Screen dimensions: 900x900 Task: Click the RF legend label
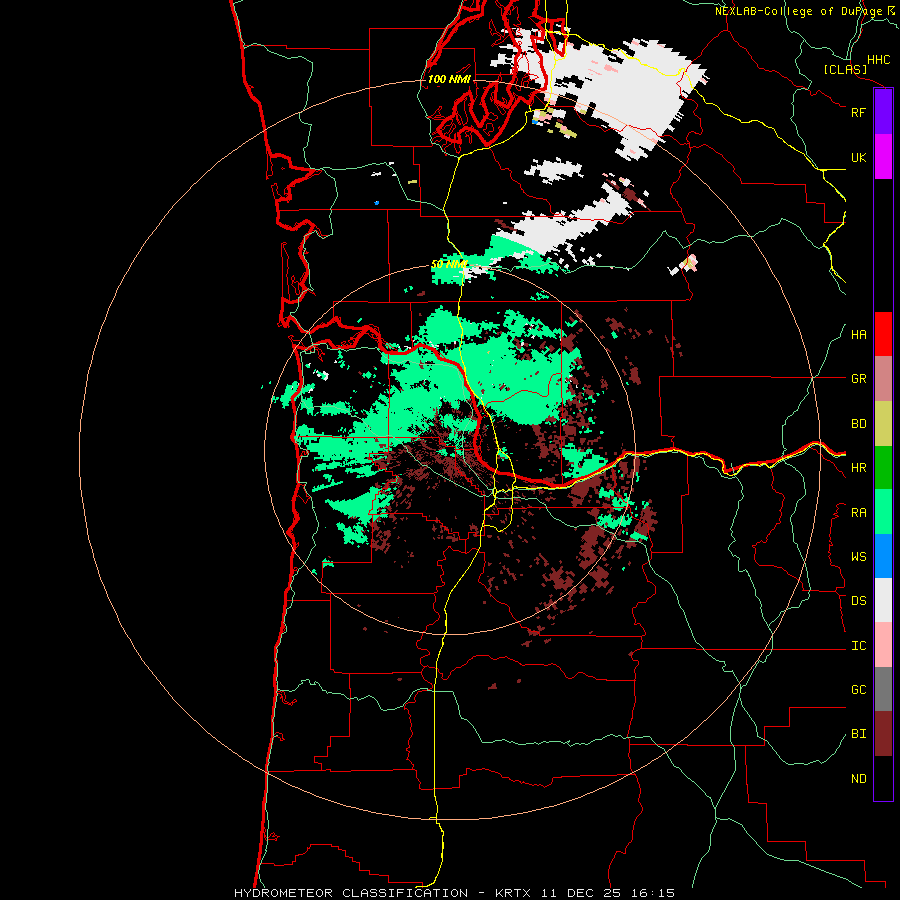(858, 112)
